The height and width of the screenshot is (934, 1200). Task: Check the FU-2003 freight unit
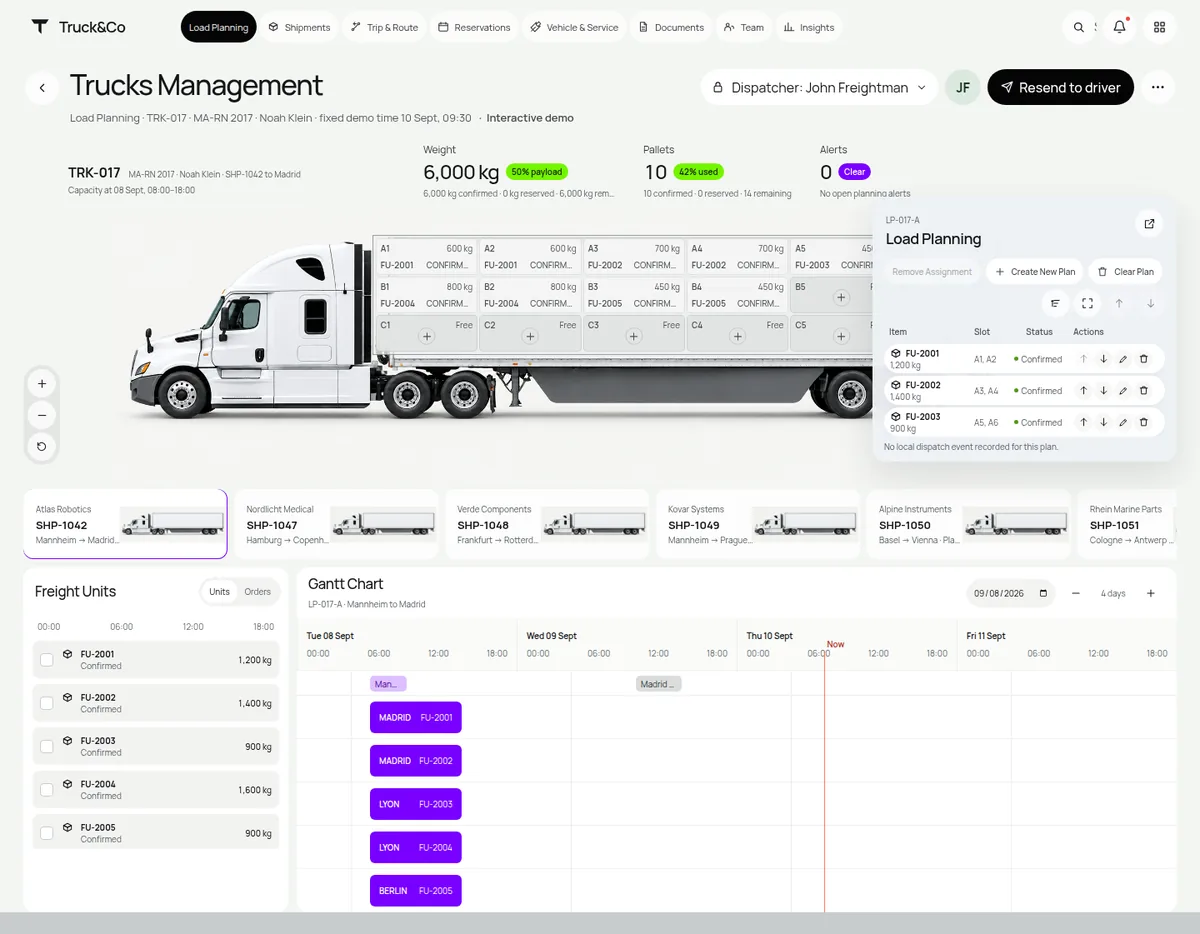click(x=46, y=747)
